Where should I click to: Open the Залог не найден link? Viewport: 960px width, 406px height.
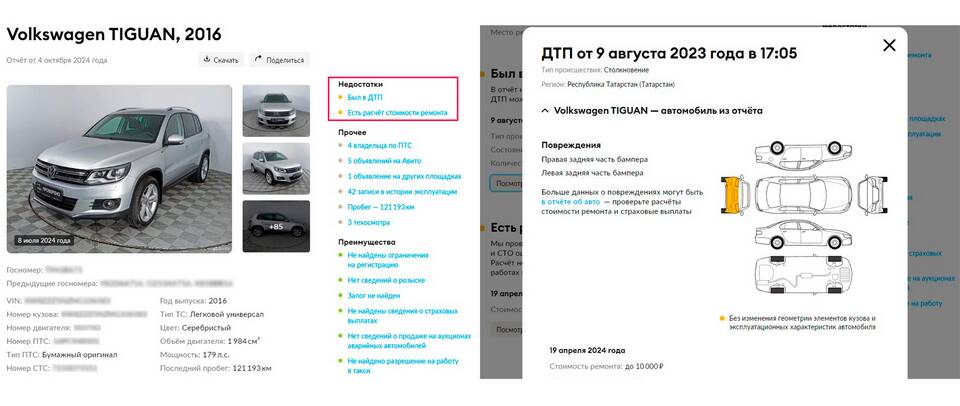373,296
